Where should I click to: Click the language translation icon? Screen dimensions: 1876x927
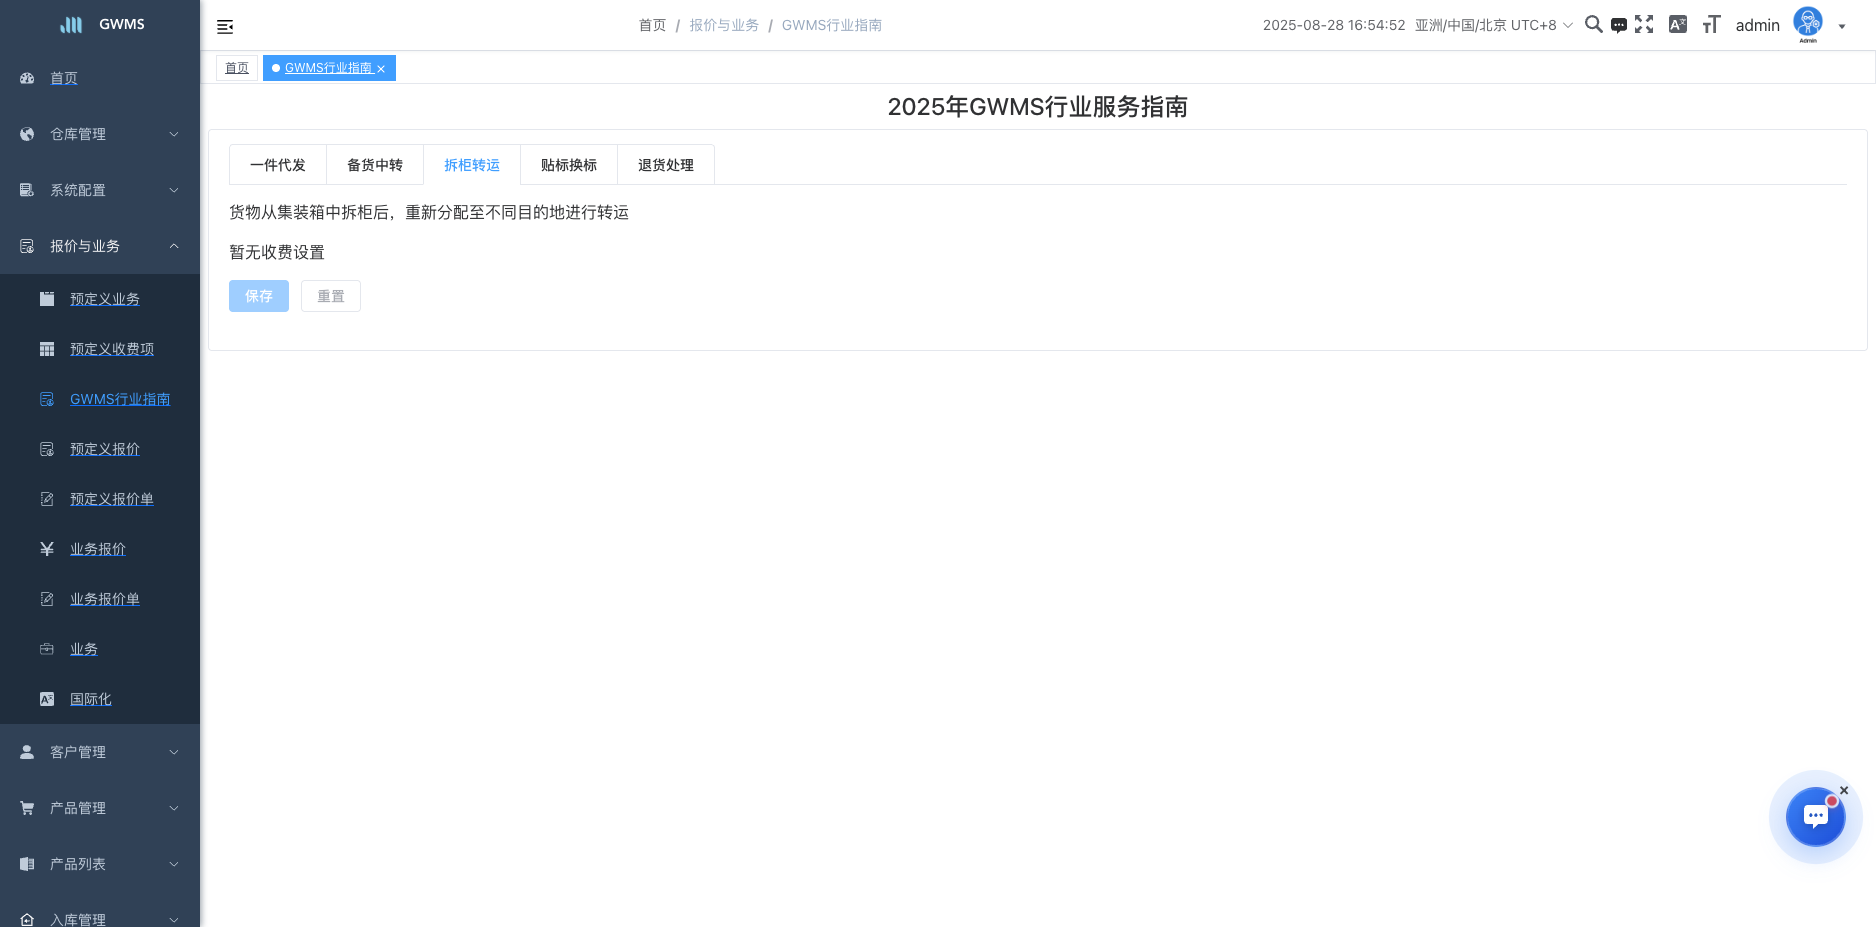pos(1678,25)
